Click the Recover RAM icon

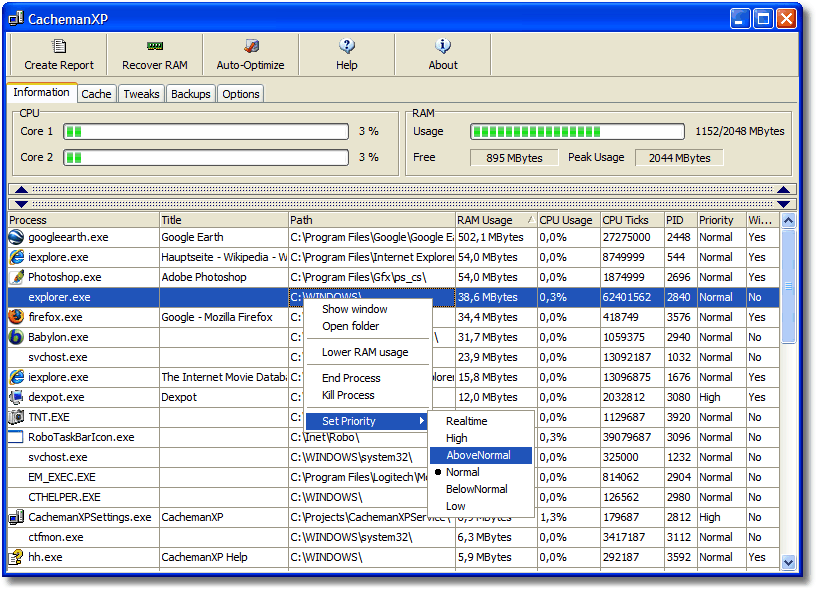coord(154,47)
